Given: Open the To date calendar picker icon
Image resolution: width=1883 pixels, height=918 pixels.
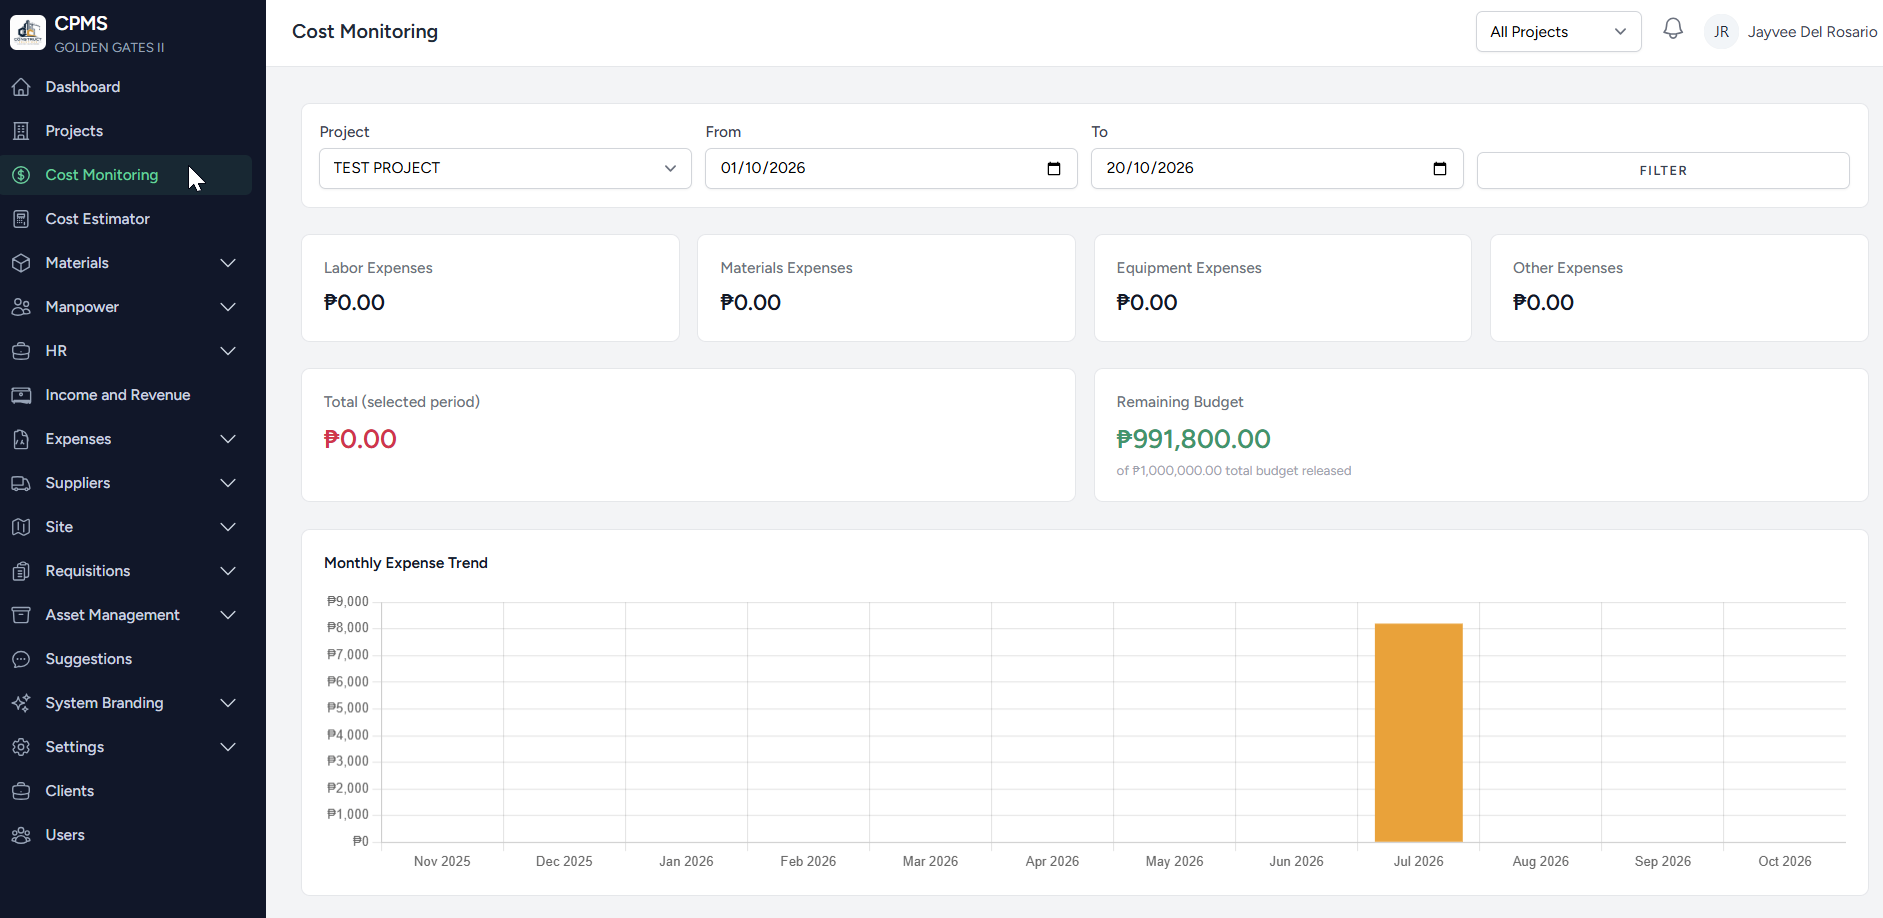Looking at the screenshot, I should [x=1440, y=169].
